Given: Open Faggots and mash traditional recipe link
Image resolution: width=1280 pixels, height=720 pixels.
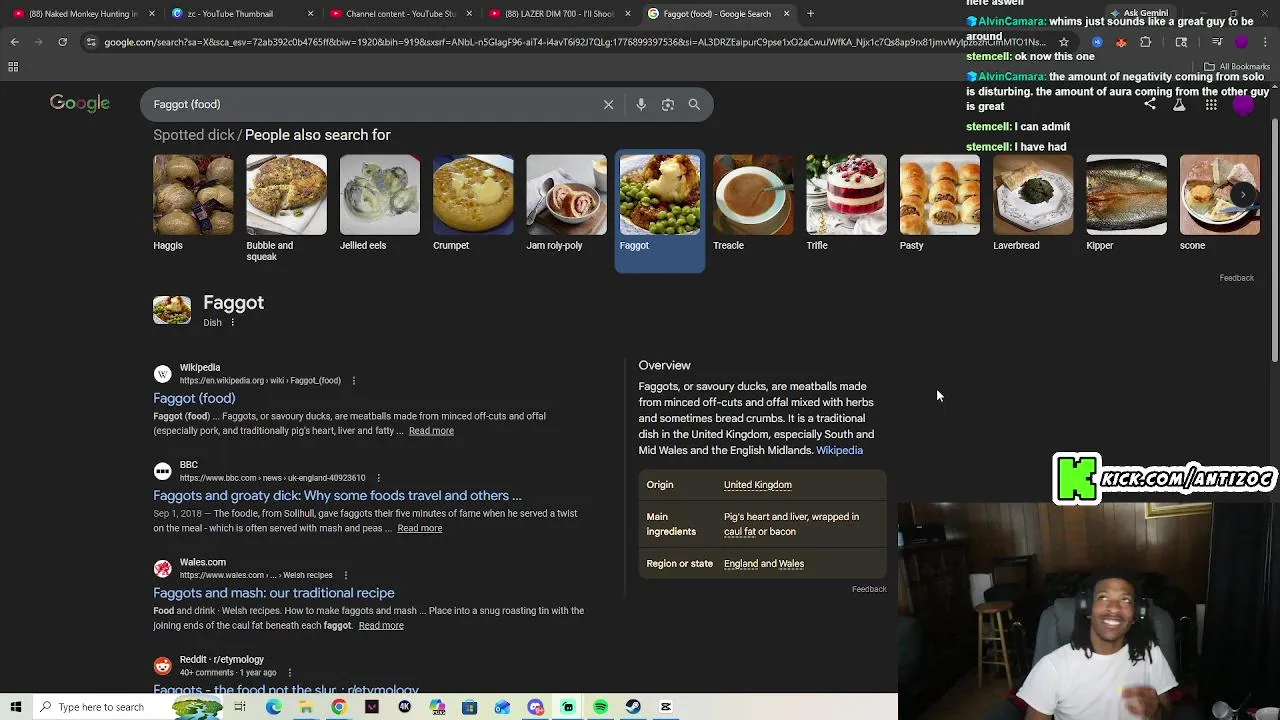Looking at the screenshot, I should coord(274,593).
